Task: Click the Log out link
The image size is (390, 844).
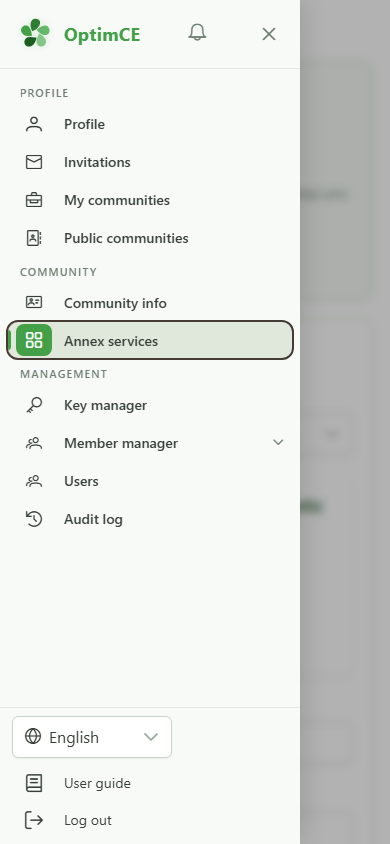Action: pos(88,820)
